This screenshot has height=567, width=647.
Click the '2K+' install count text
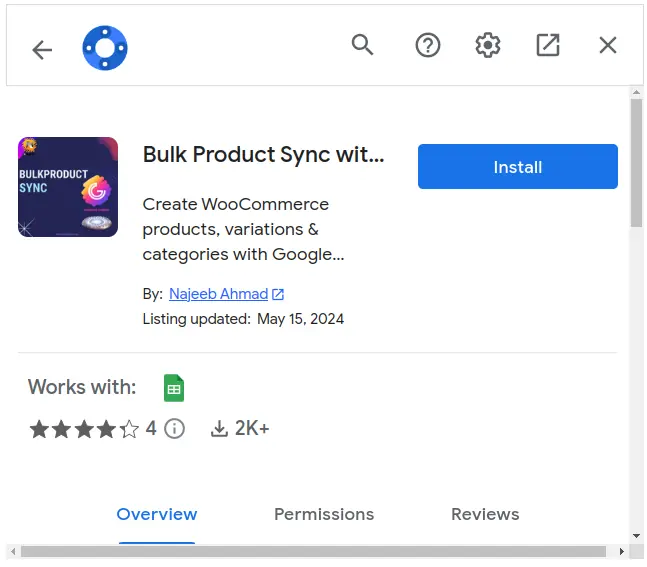[252, 428]
